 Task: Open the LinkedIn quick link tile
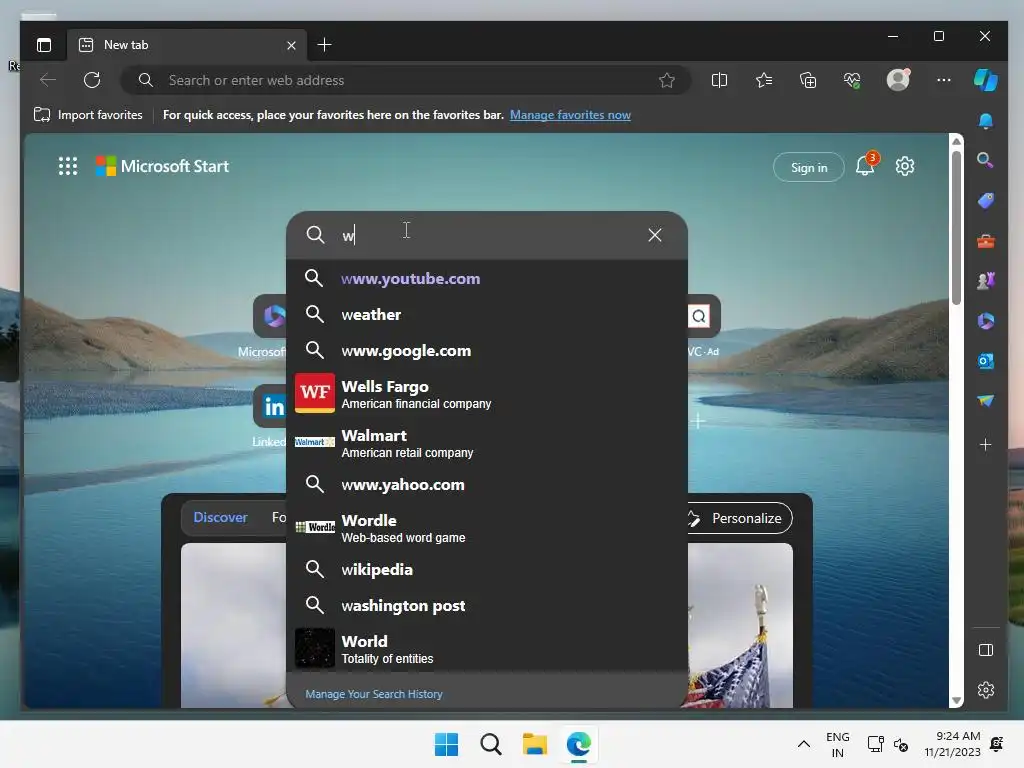270,406
